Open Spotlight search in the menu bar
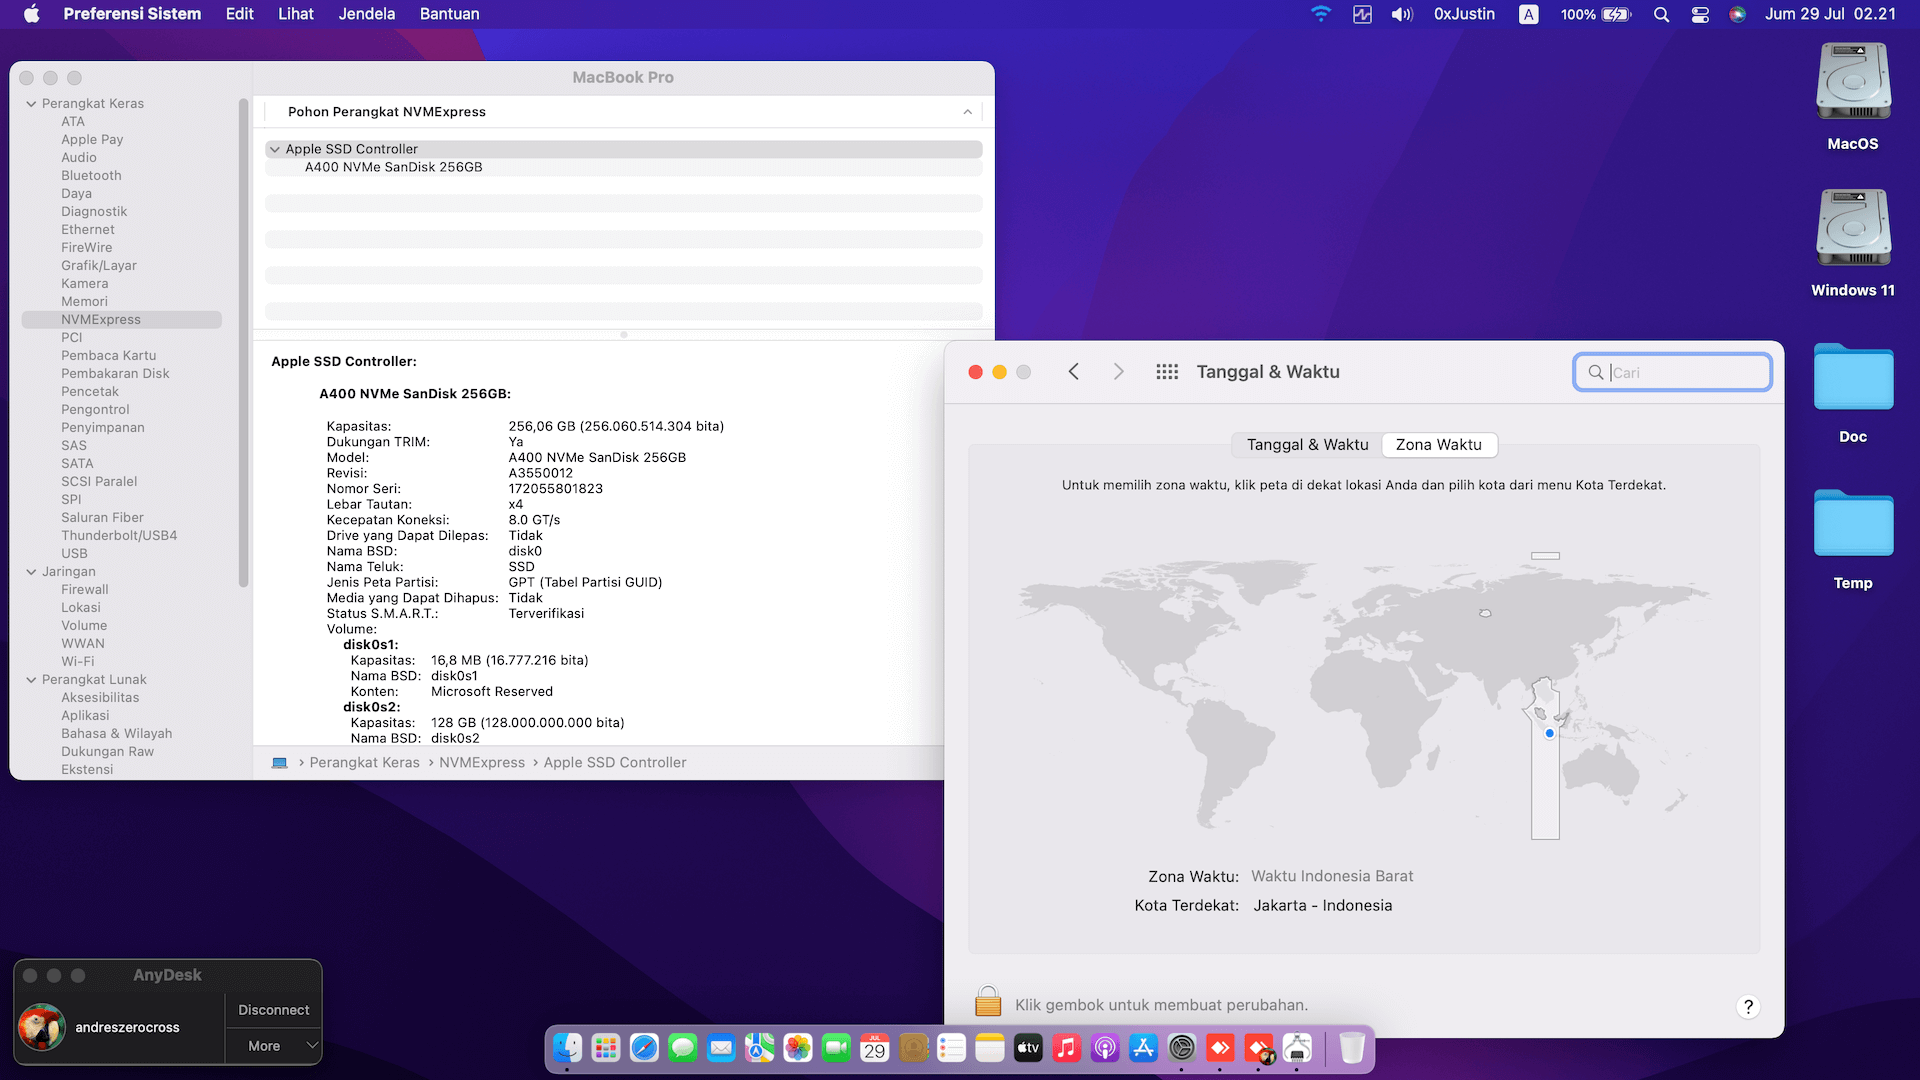1920x1080 pixels. click(1661, 14)
